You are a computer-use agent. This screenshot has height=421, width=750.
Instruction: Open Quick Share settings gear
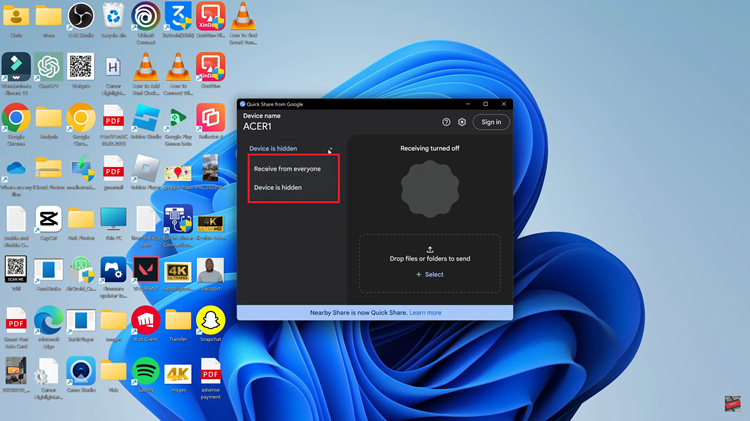point(462,122)
